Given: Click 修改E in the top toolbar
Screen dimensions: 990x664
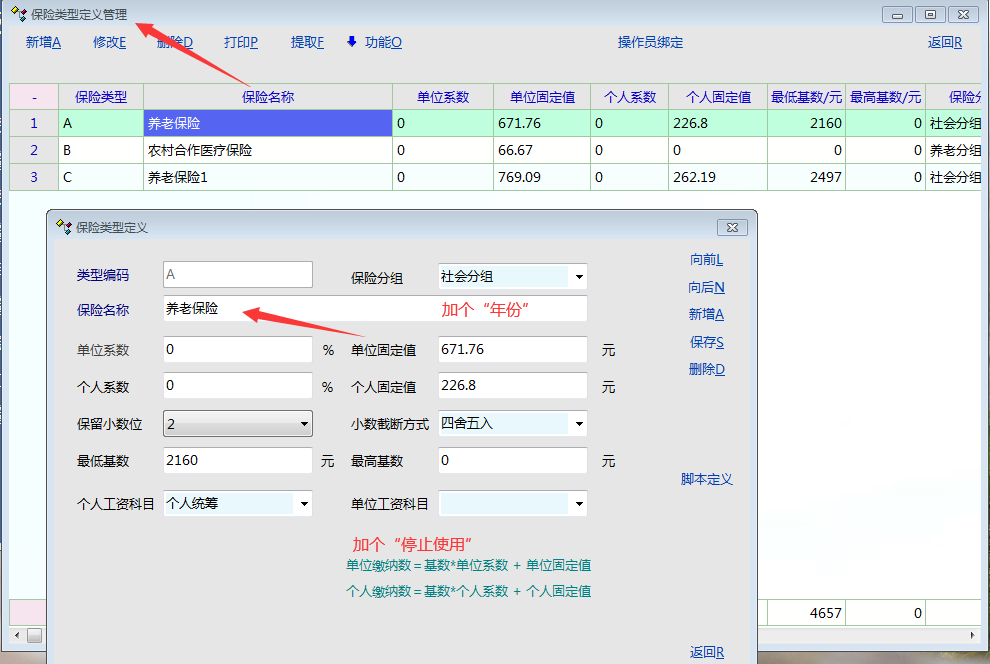Looking at the screenshot, I should (109, 42).
